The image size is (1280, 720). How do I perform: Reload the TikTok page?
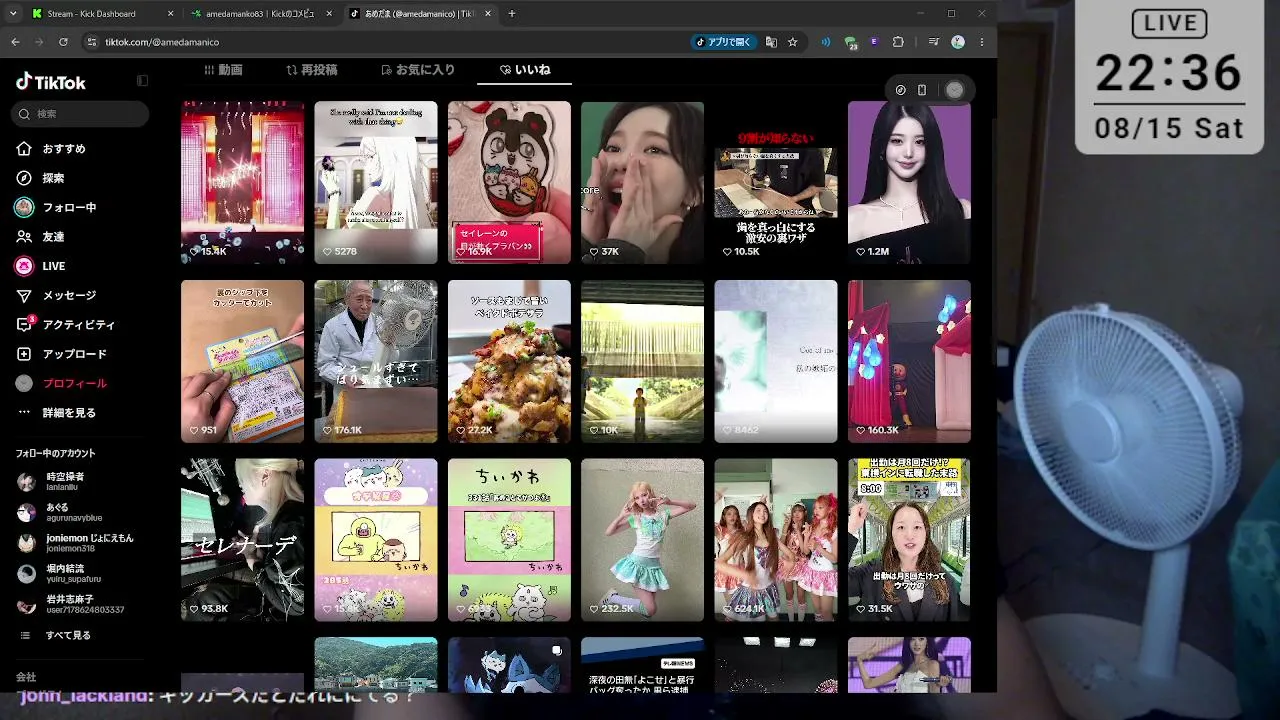point(63,42)
